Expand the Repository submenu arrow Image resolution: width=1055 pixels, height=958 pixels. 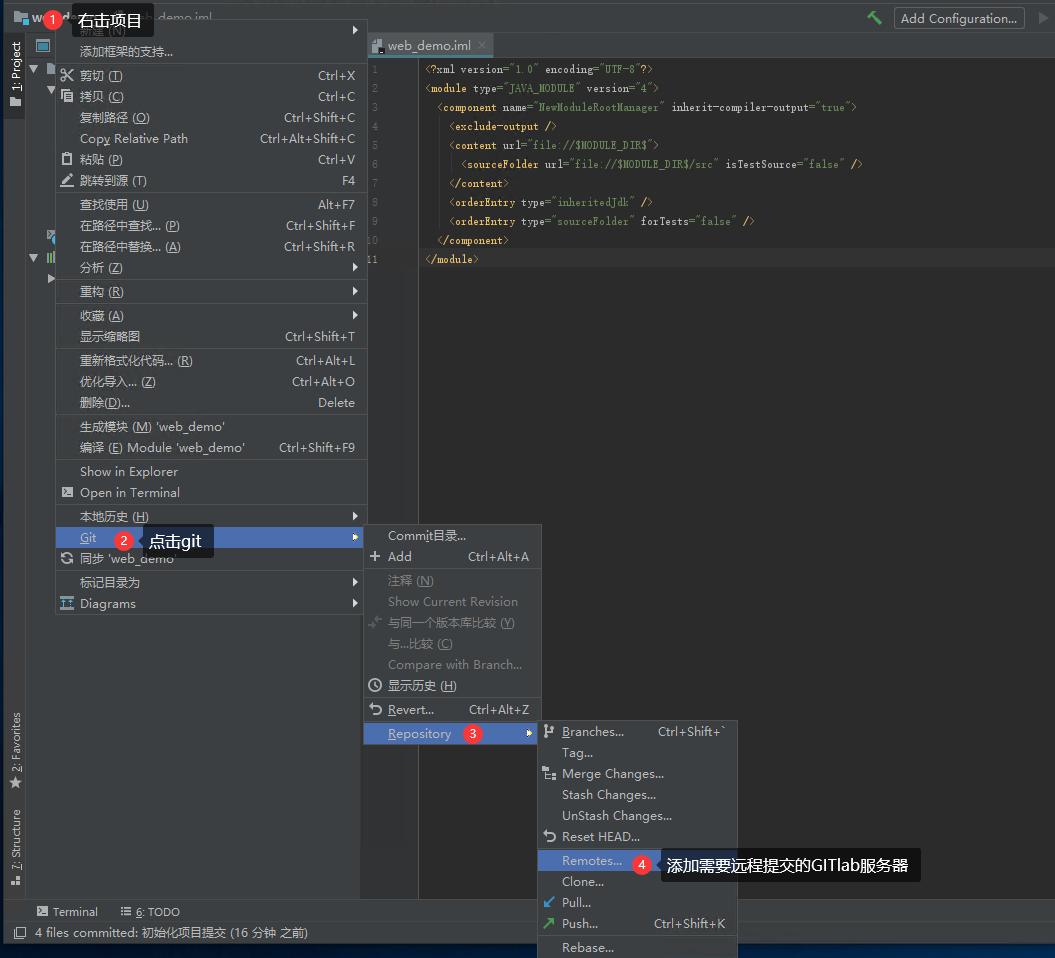tap(530, 733)
